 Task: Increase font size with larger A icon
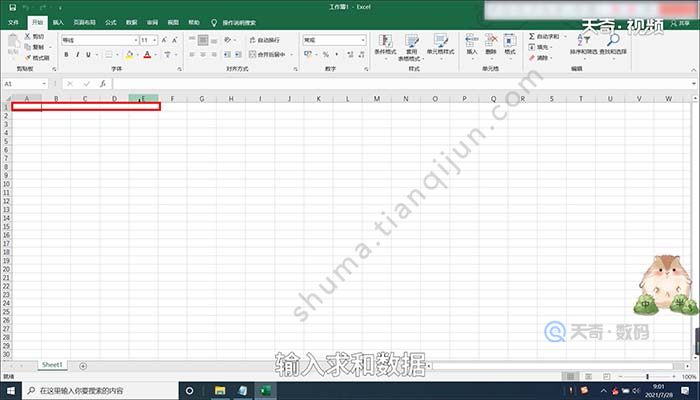click(x=164, y=40)
